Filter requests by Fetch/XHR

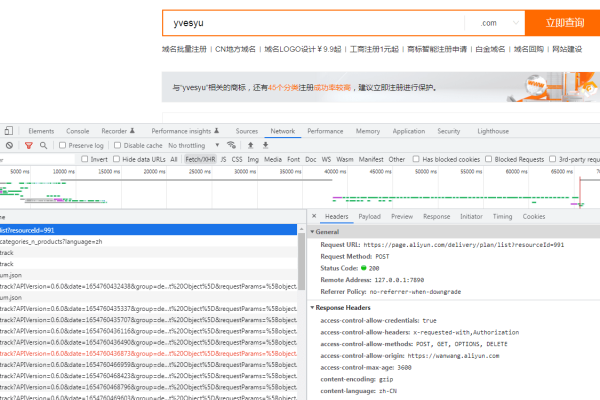(200, 159)
